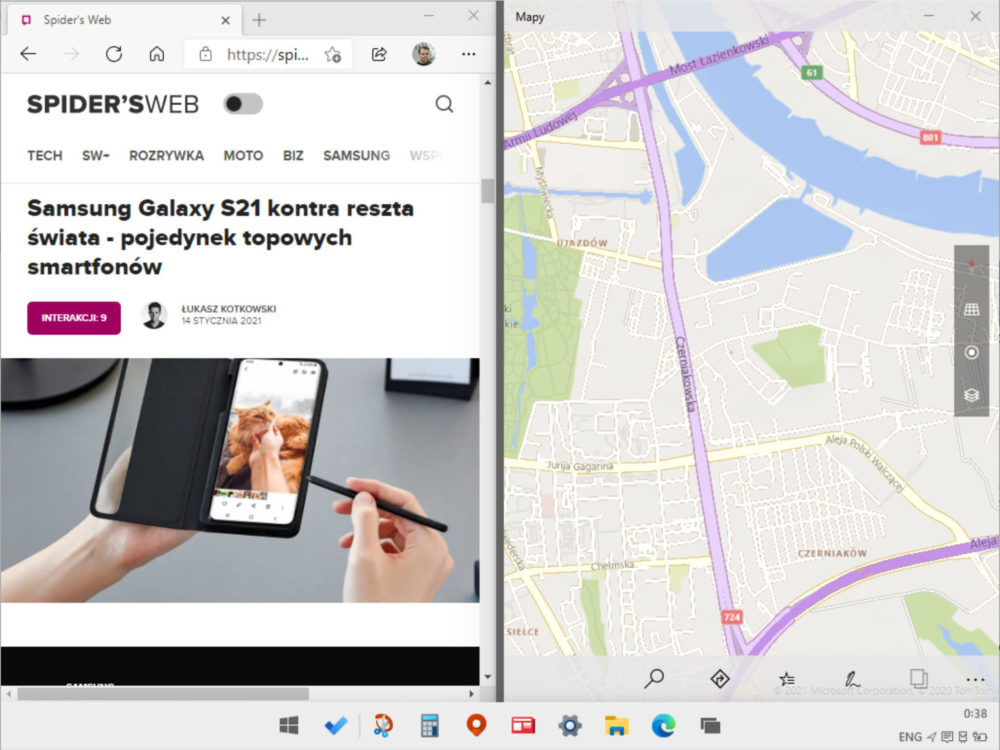Viewport: 1000px width, 750px height.
Task: Open saved places favorites list
Action: pyautogui.click(x=787, y=679)
